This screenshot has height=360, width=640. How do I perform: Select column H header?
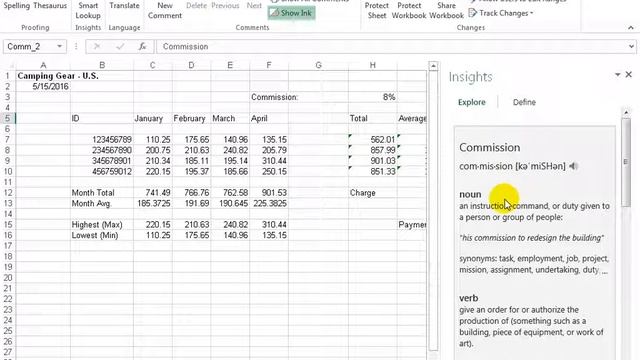pyautogui.click(x=373, y=65)
